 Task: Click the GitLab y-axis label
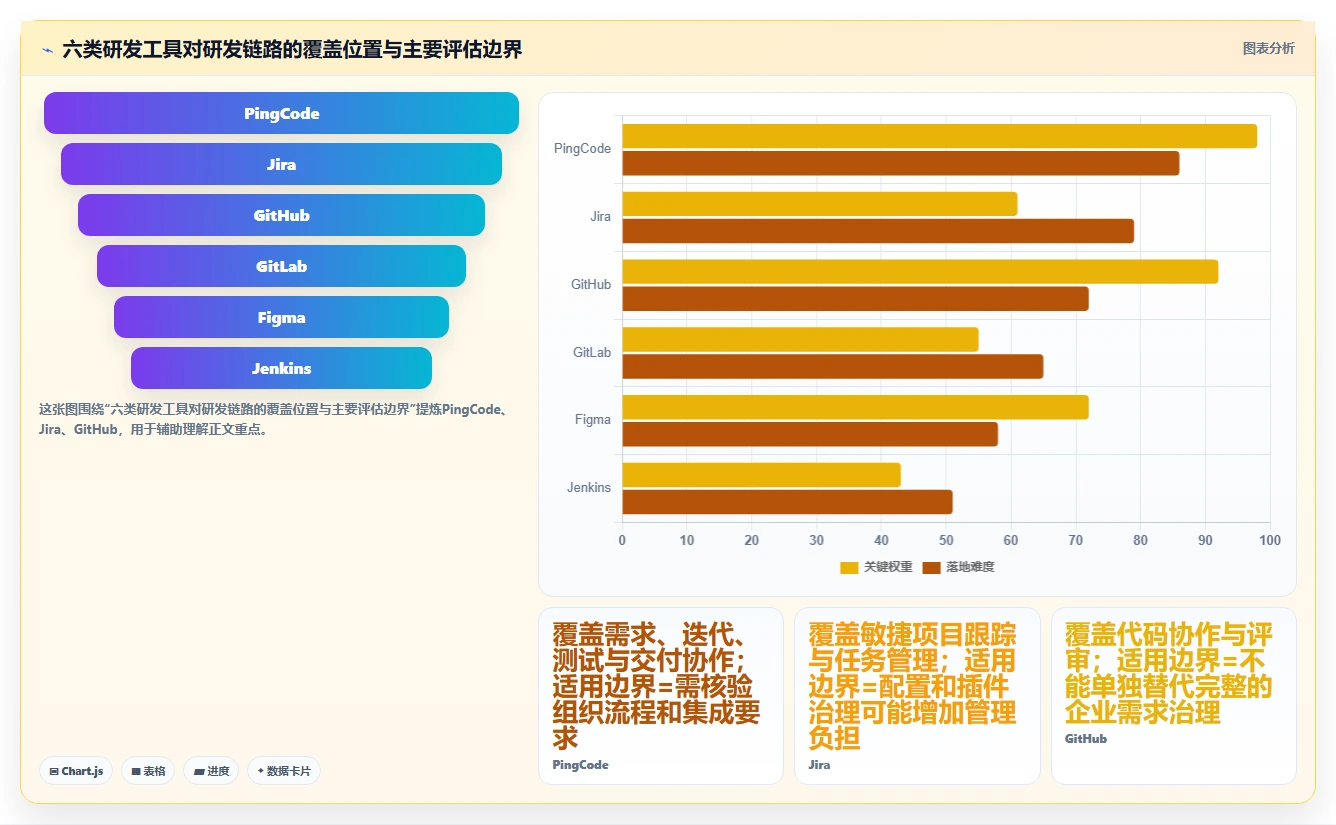click(x=592, y=353)
